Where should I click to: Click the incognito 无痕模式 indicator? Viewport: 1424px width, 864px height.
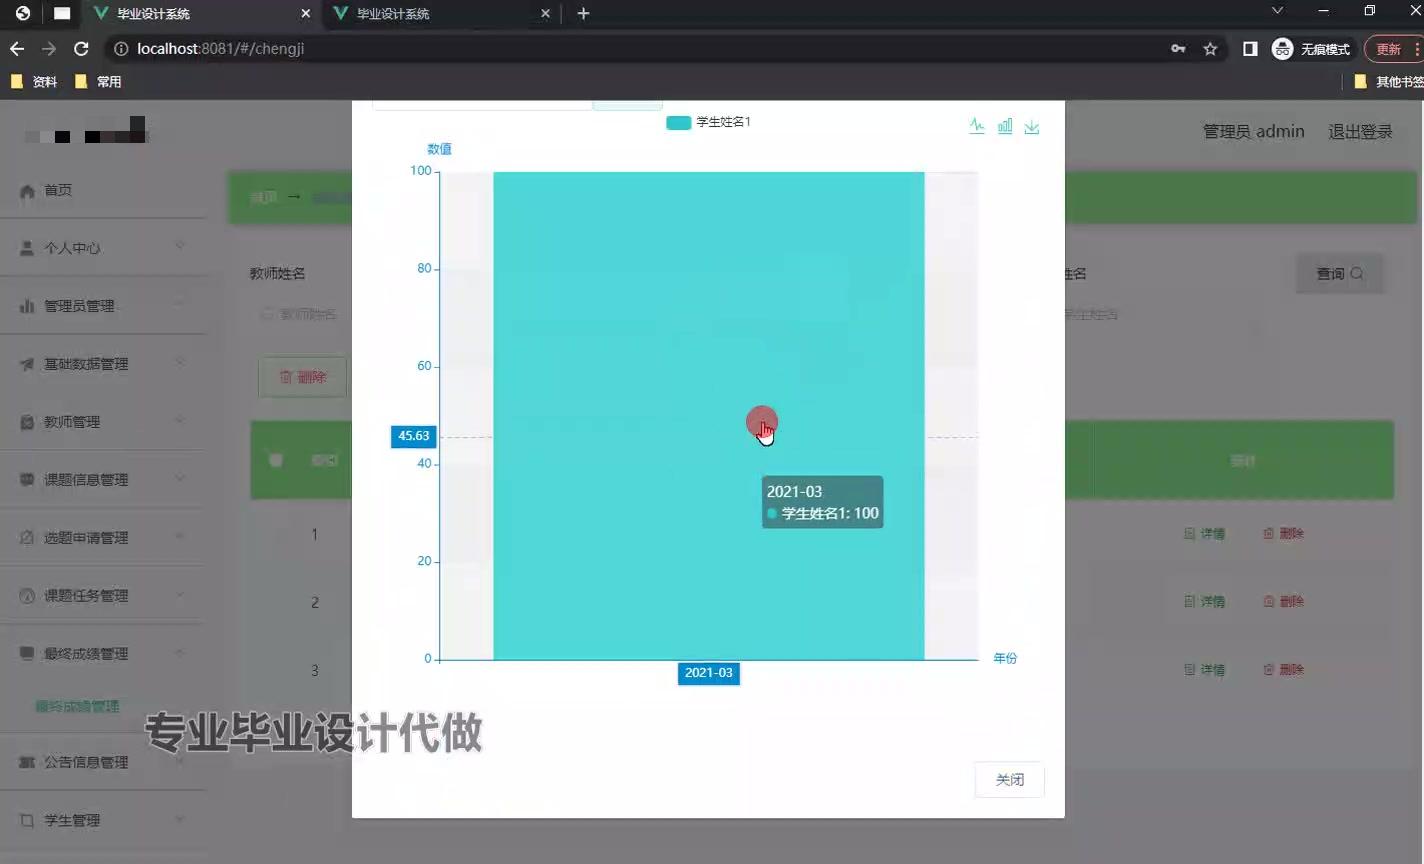(x=1311, y=48)
